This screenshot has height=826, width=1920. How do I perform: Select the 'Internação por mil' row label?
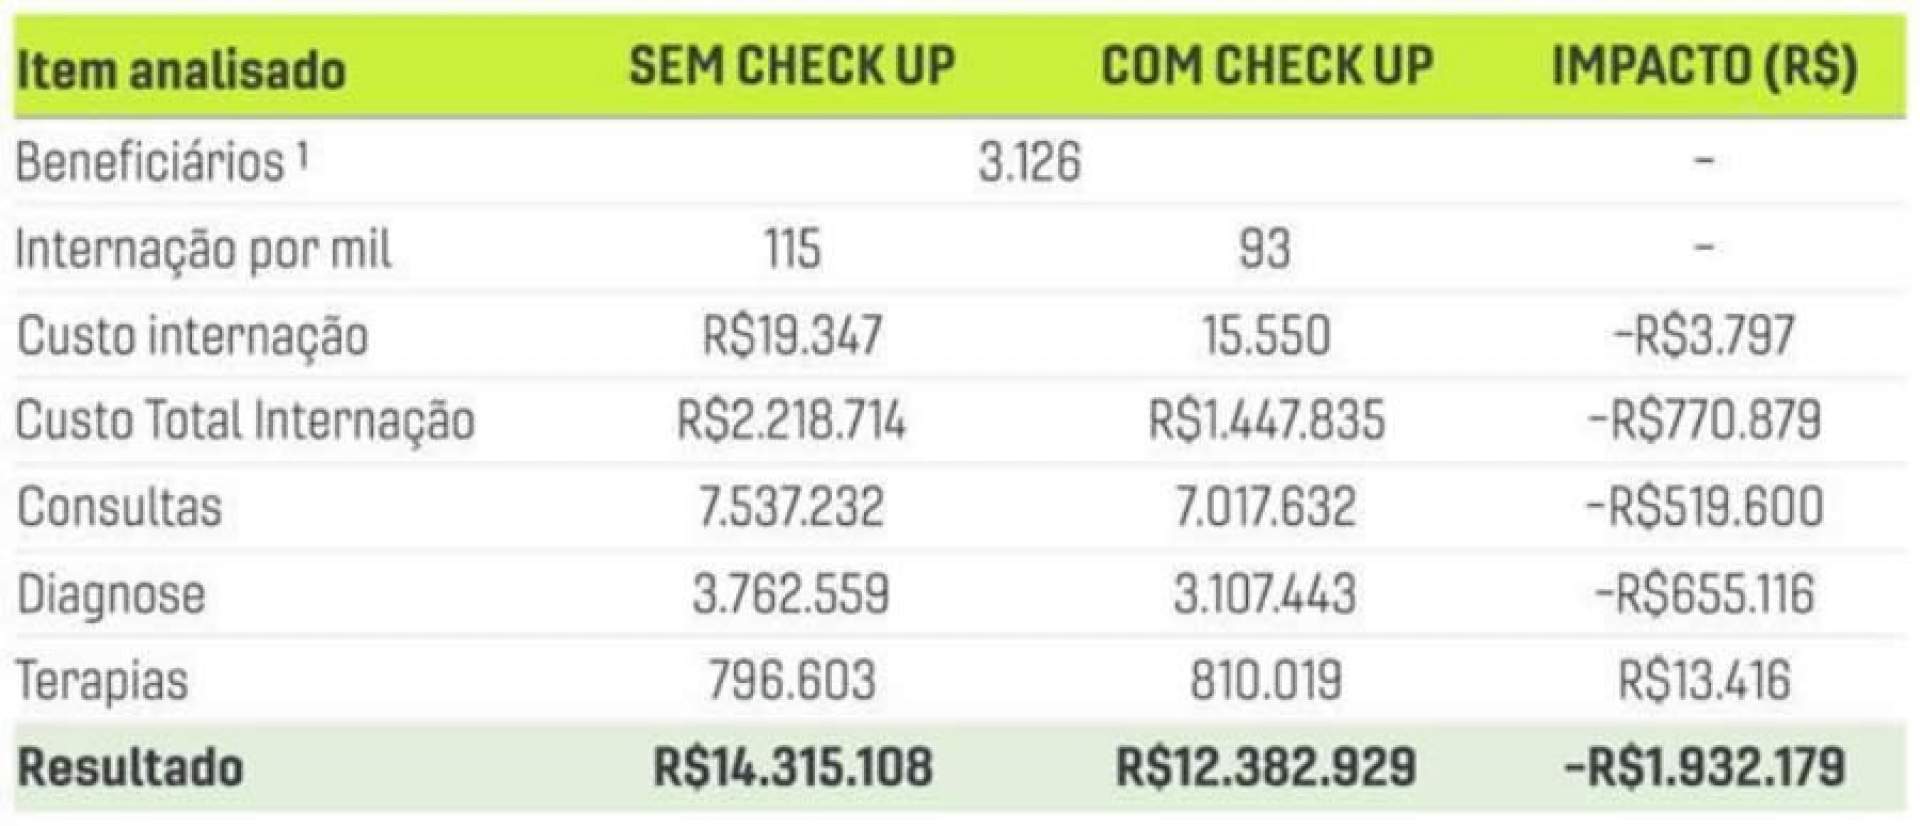(x=203, y=249)
